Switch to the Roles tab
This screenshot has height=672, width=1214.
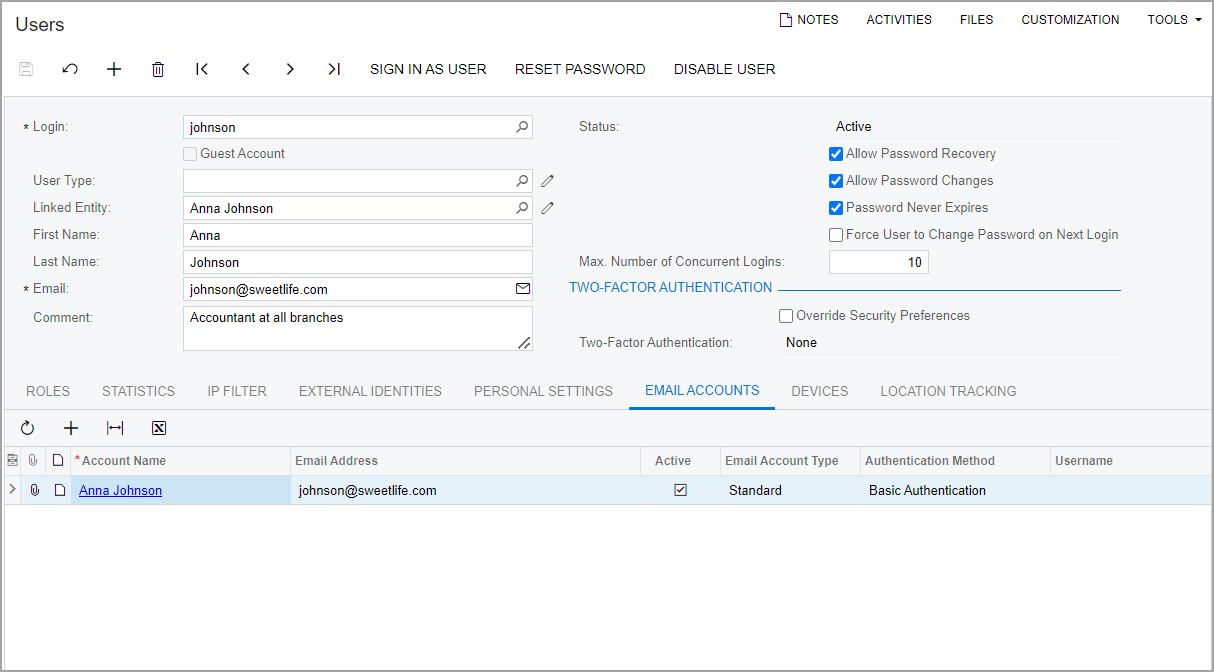(48, 391)
